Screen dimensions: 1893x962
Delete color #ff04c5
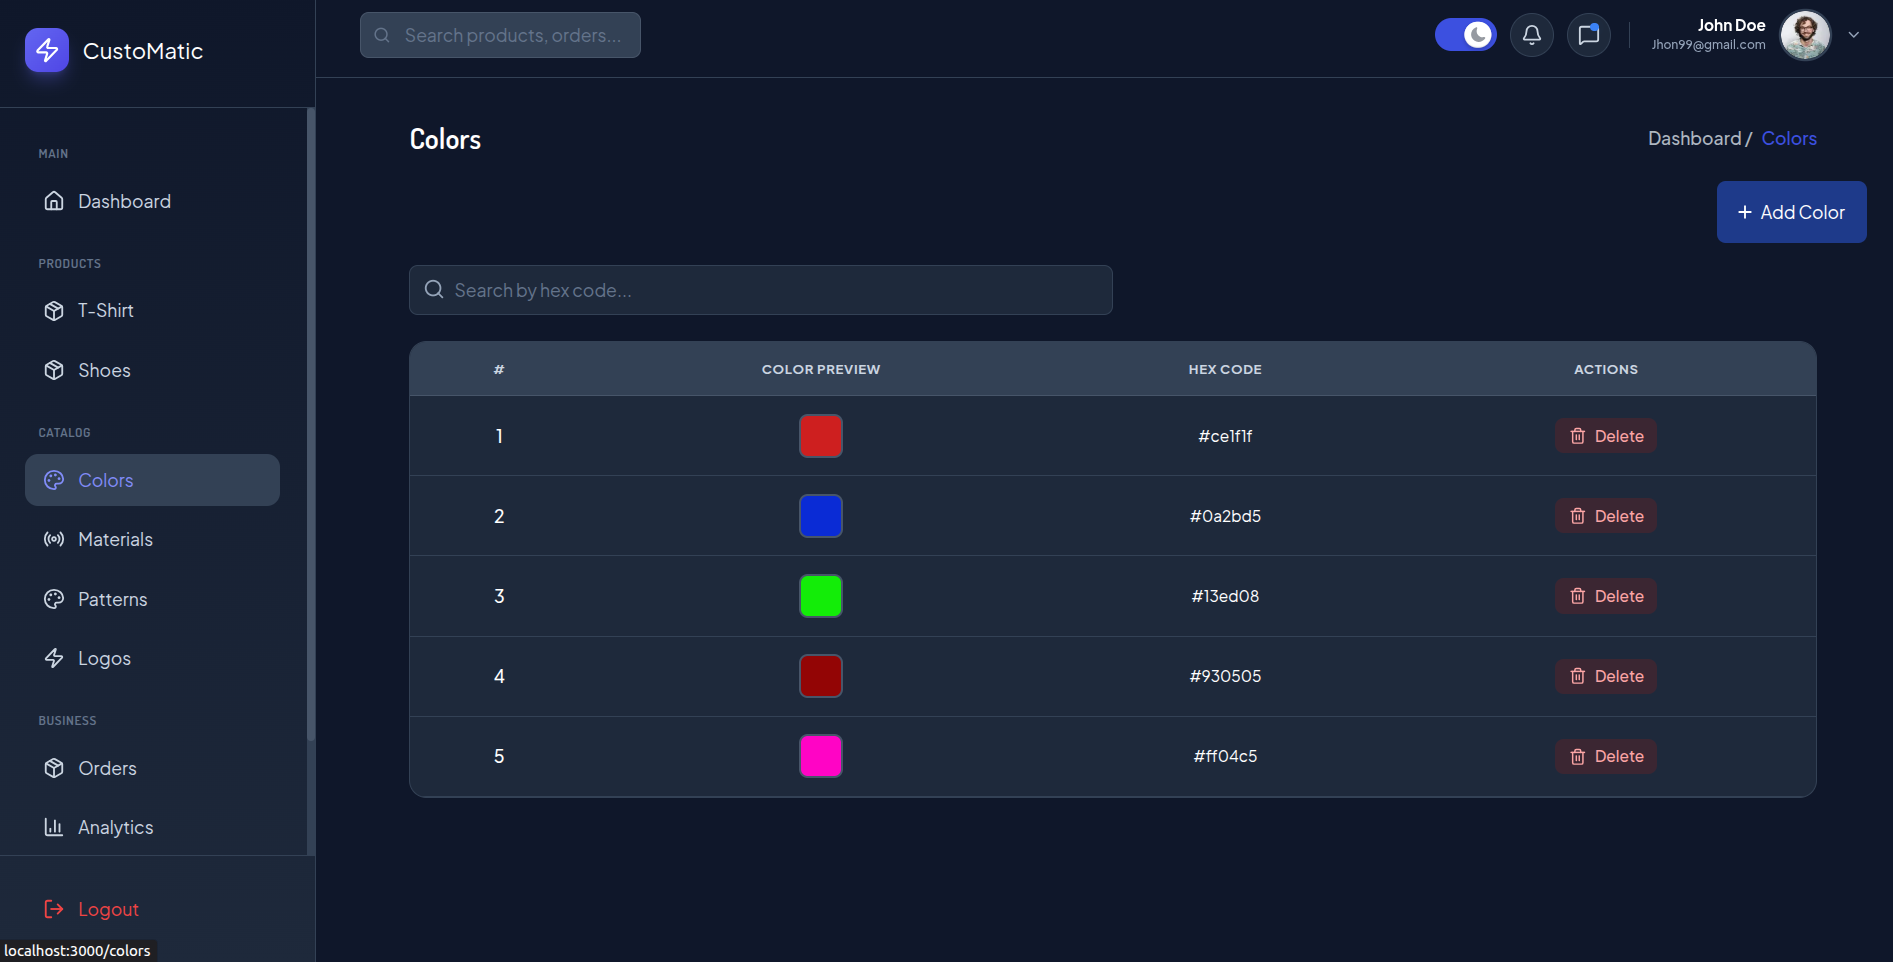[x=1606, y=756]
